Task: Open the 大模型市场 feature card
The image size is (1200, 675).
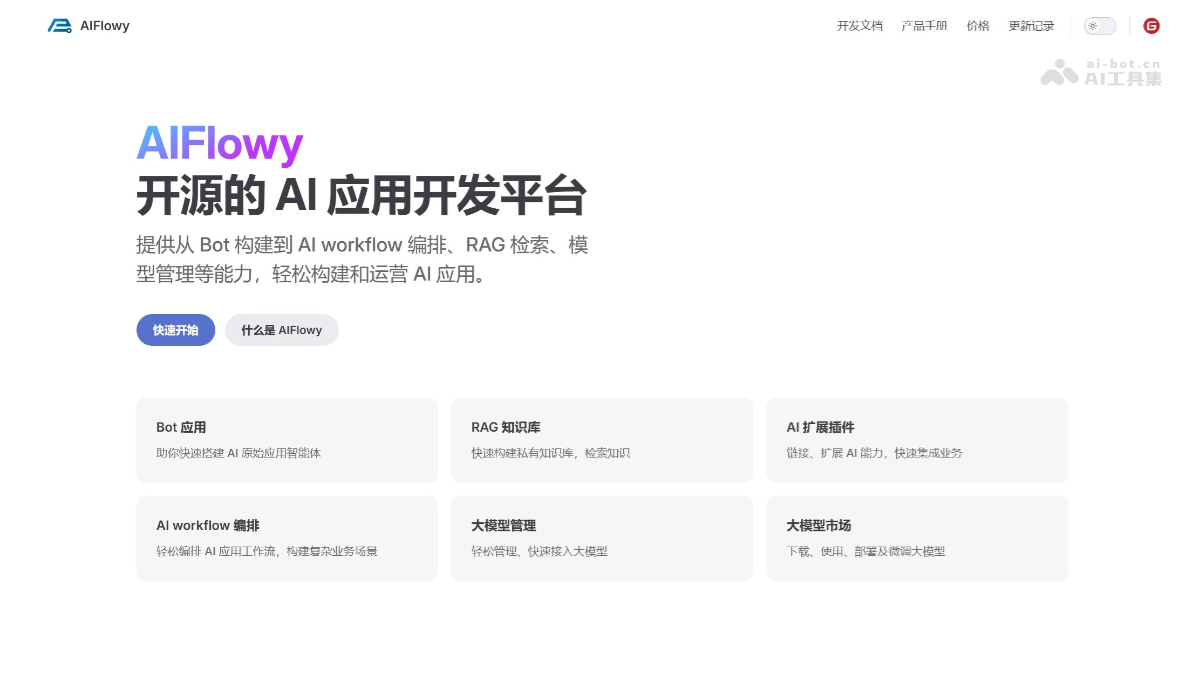Action: coord(917,538)
